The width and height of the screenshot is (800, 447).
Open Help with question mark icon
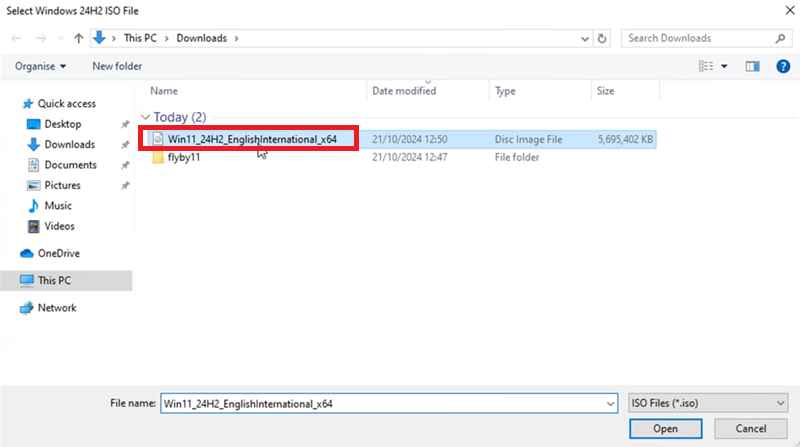(783, 66)
